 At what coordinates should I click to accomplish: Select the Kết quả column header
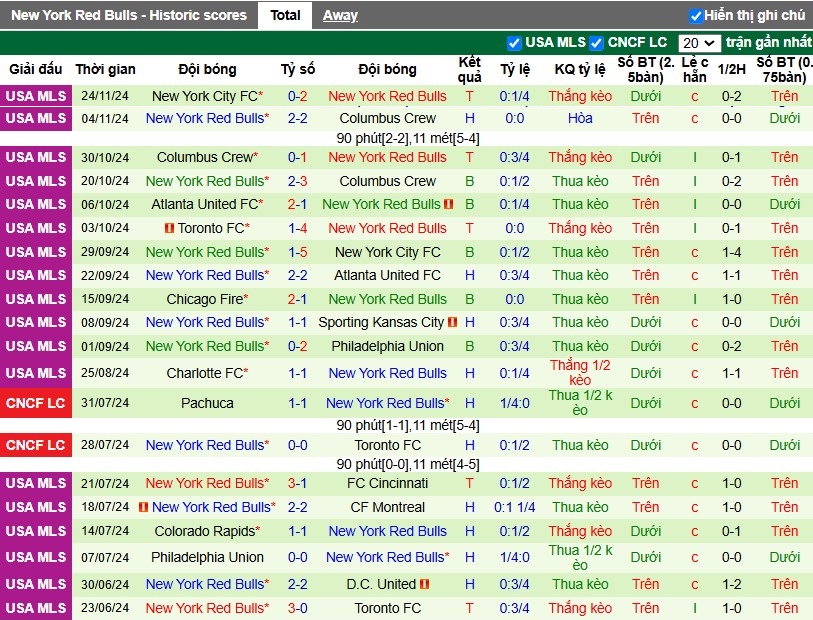point(469,69)
